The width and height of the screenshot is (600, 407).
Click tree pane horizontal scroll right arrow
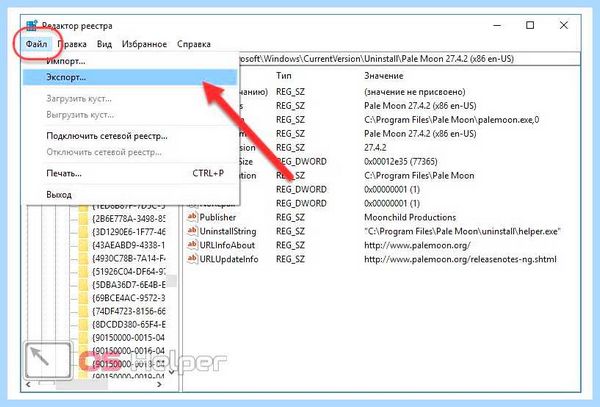160,384
